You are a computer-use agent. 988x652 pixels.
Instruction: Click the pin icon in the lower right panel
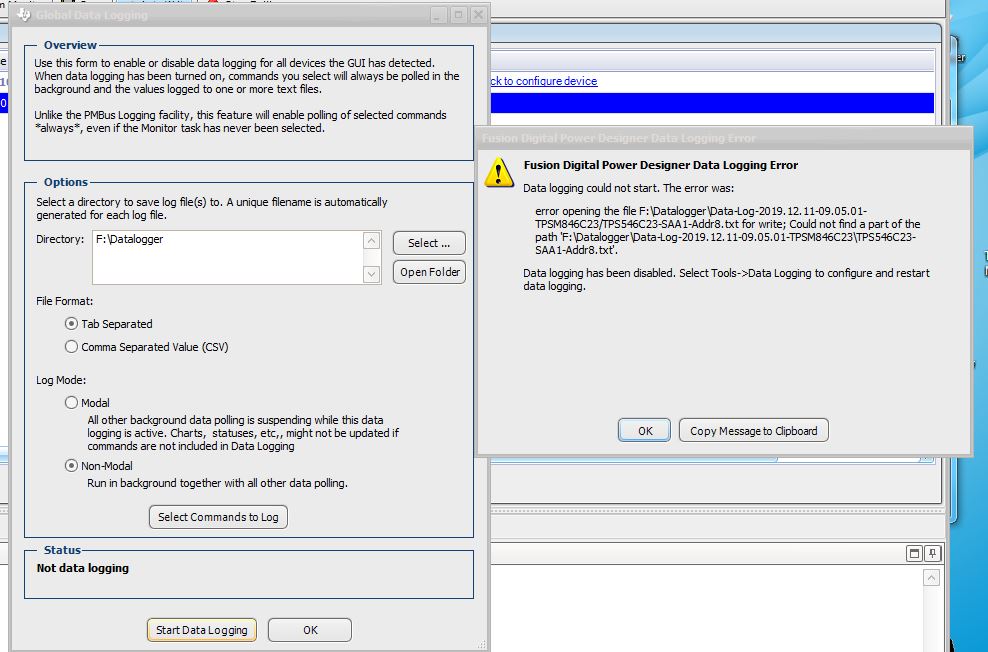pyautogui.click(x=932, y=554)
